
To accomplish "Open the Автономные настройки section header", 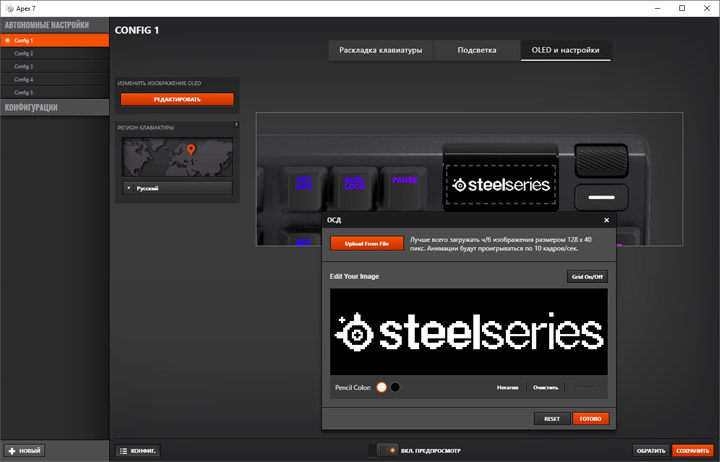I will tap(55, 25).
